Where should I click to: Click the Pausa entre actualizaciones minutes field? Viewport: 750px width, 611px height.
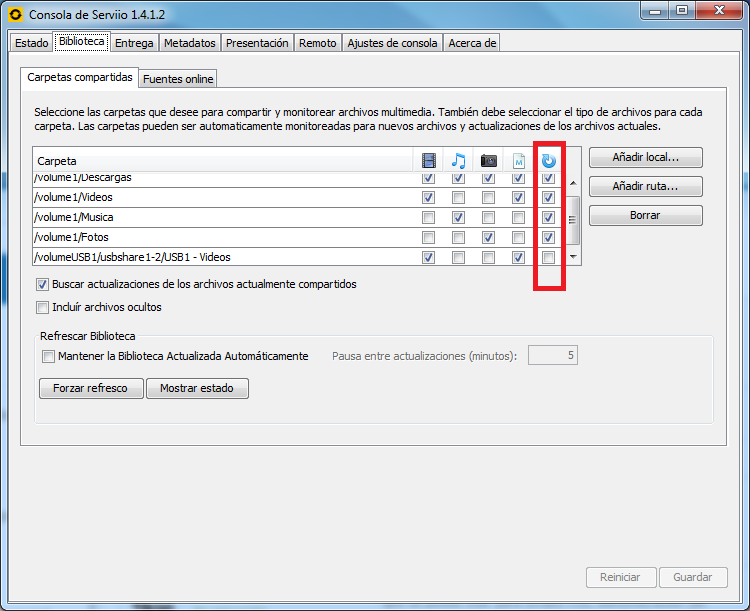click(552, 356)
